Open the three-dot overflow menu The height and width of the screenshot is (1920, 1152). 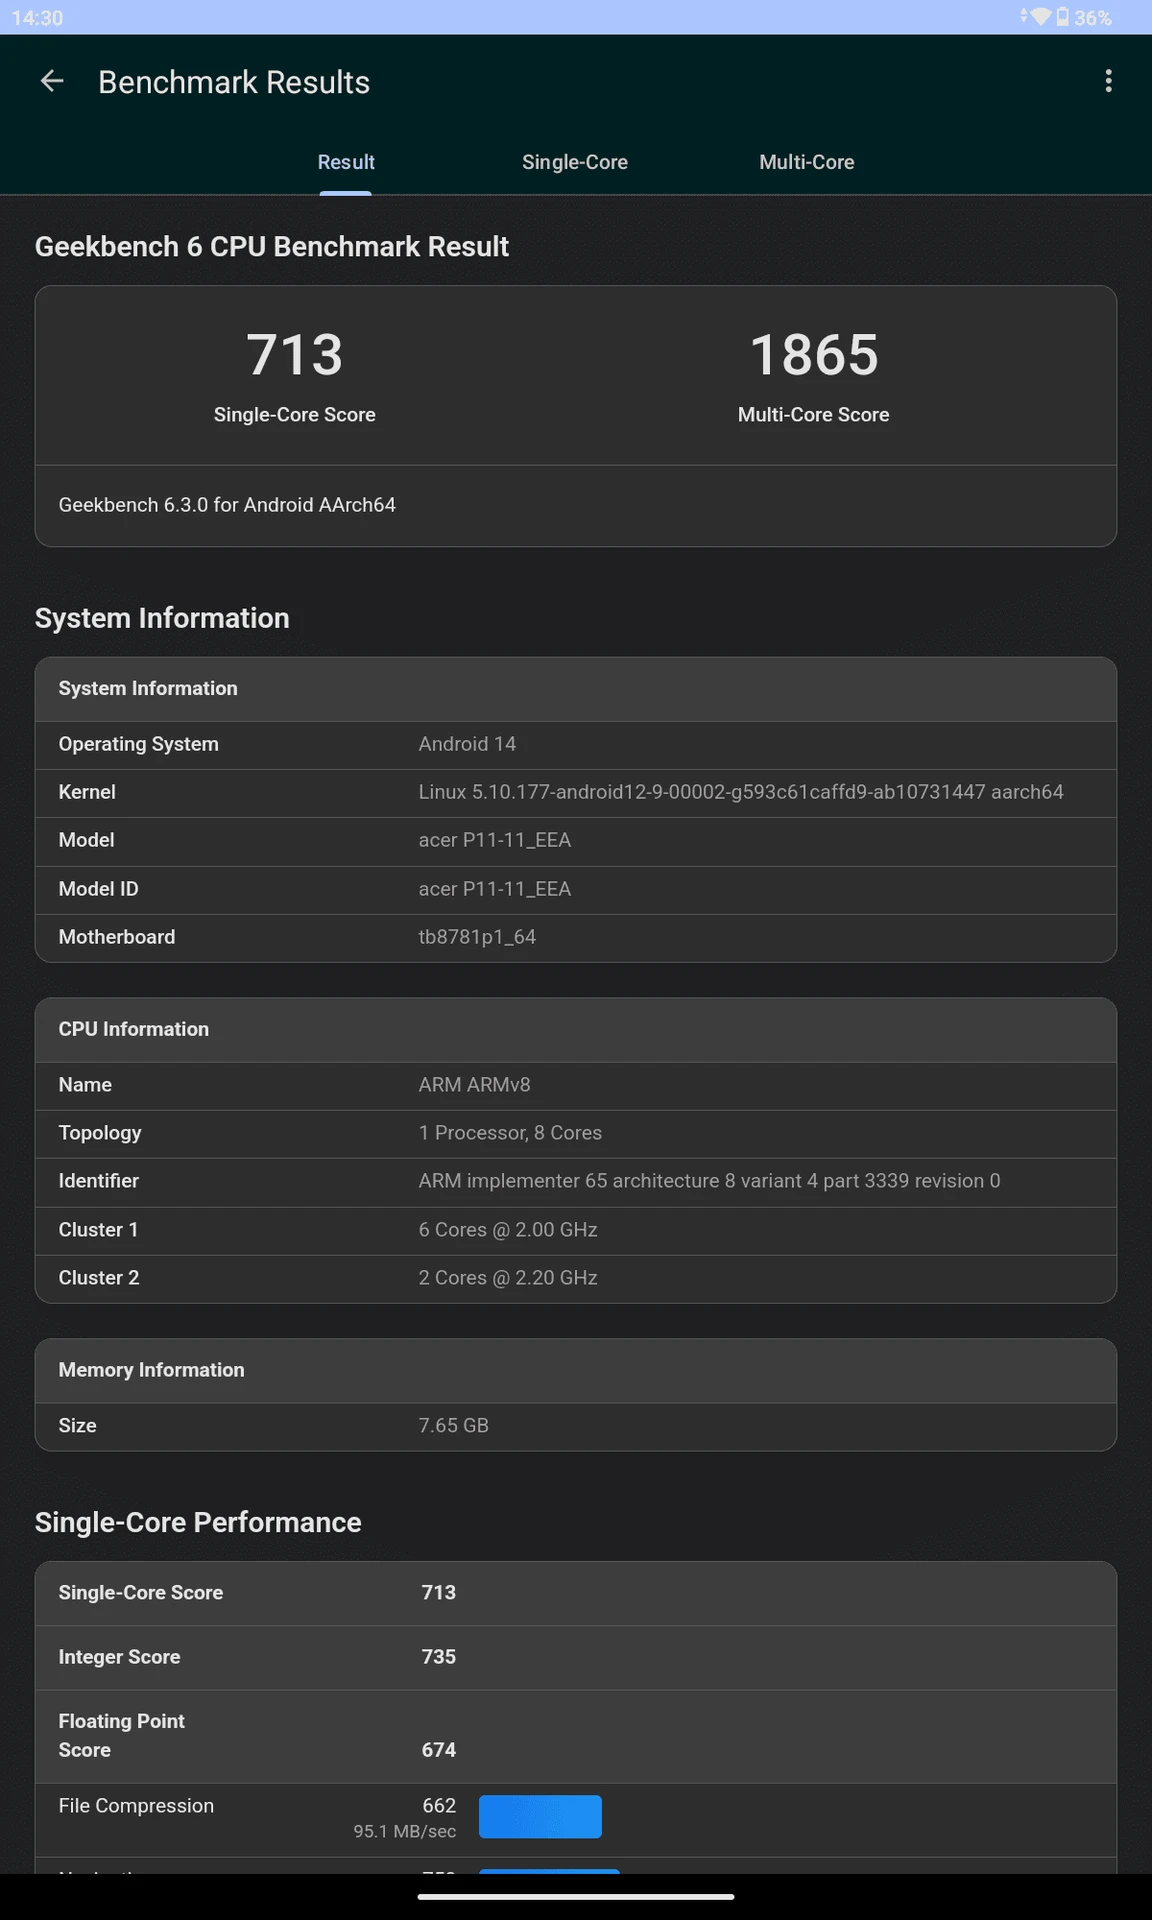point(1108,81)
